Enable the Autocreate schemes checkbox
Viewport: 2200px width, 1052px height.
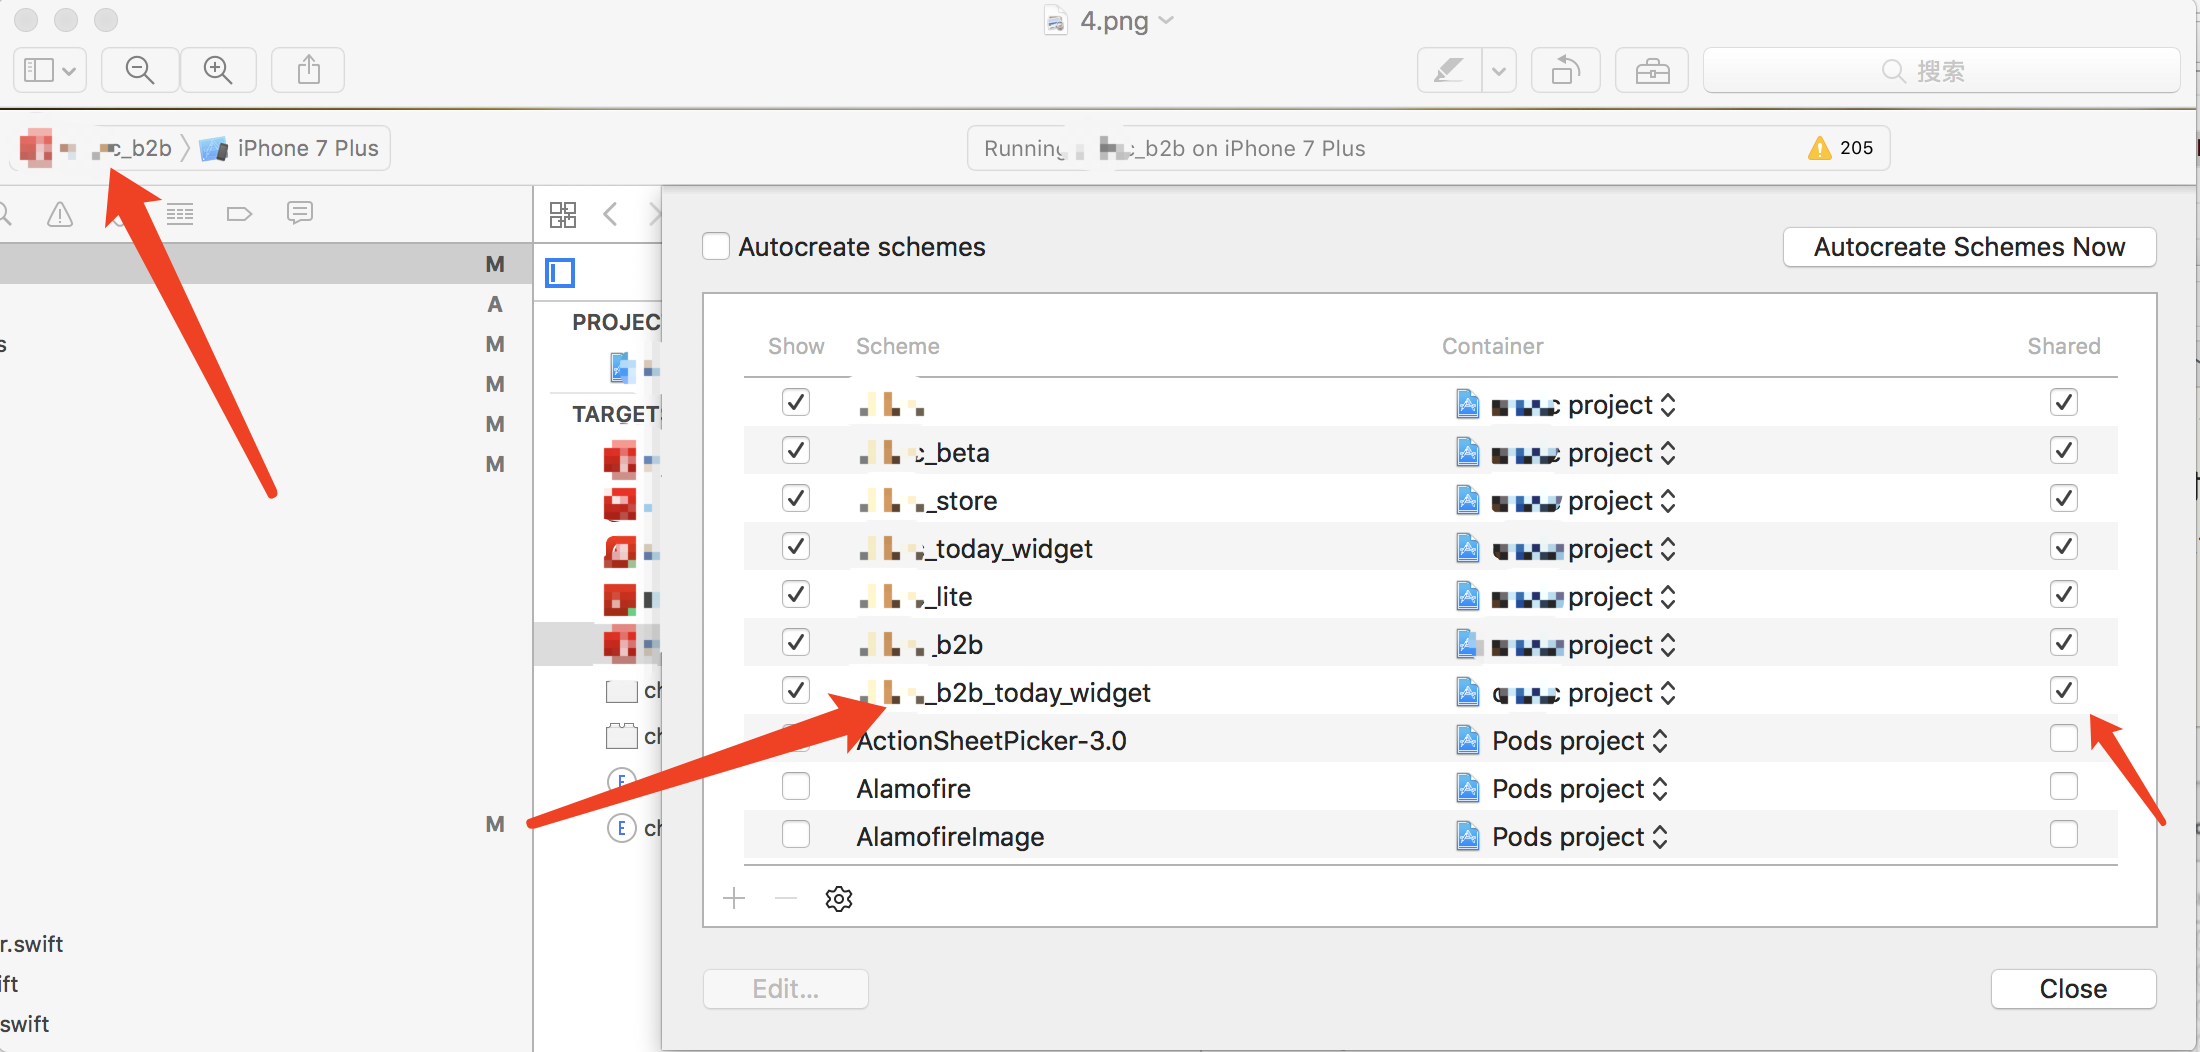tap(716, 246)
